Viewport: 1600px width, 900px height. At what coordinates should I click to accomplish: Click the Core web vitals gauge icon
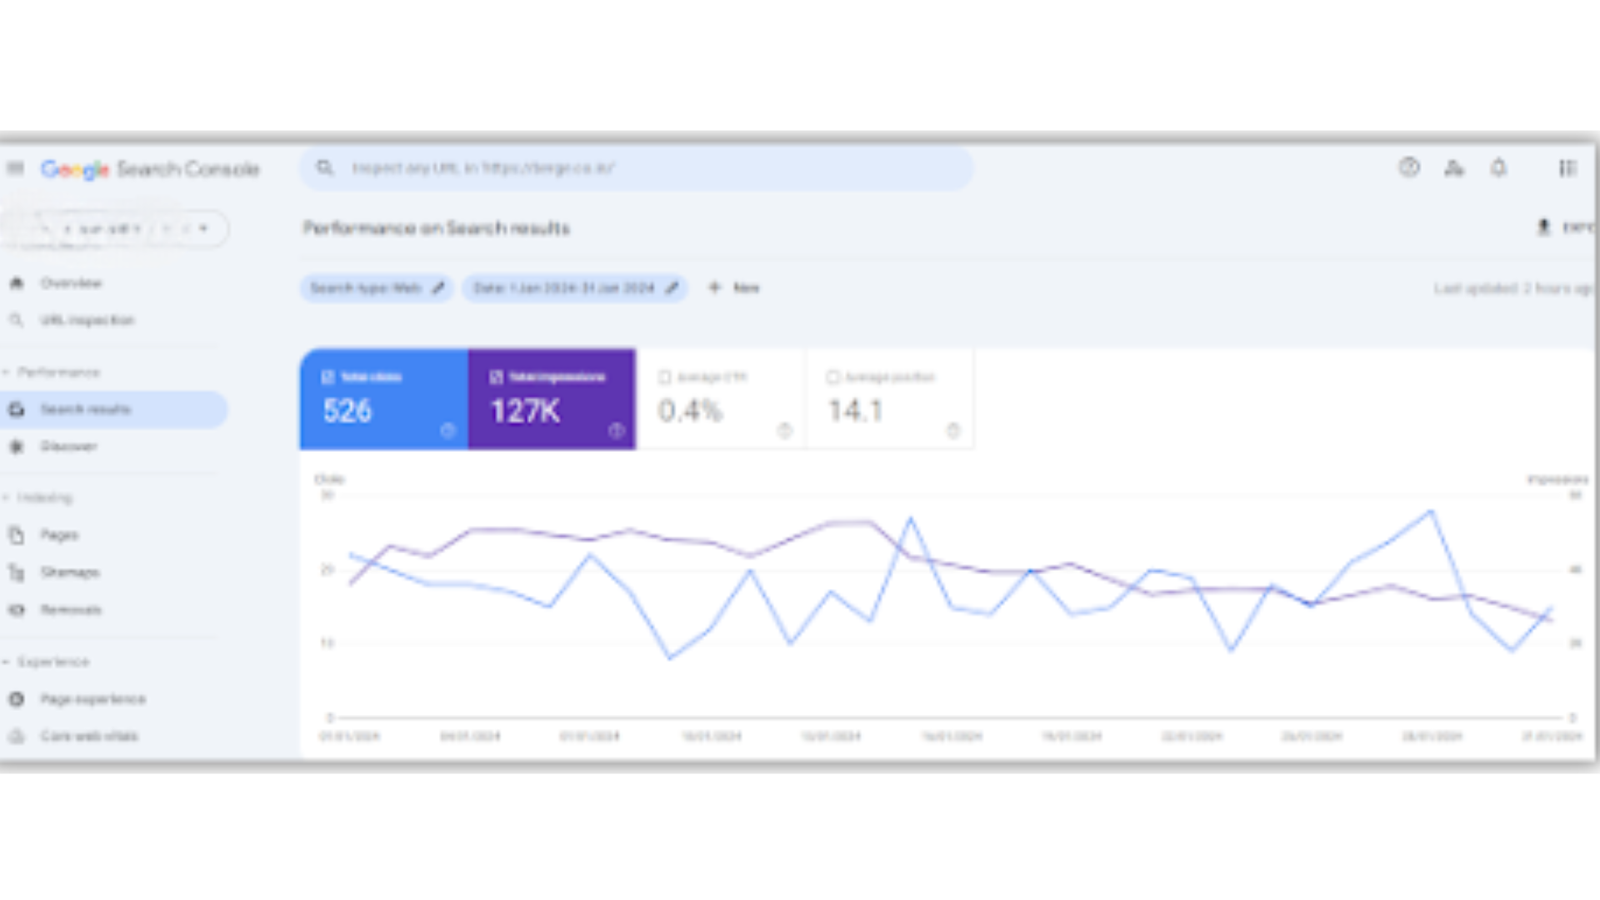pyautogui.click(x=16, y=735)
